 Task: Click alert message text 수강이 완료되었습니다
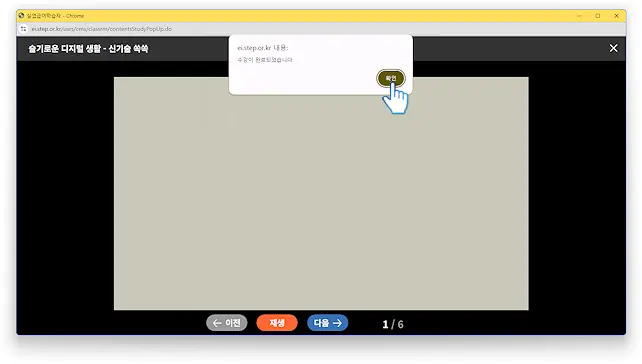tap(265, 60)
